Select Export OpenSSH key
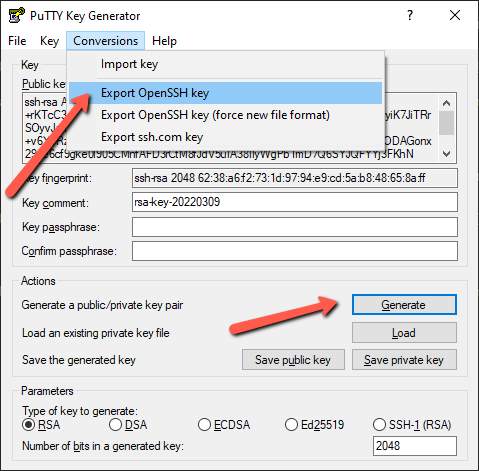Viewport: 479px width, 471px height. click(225, 93)
